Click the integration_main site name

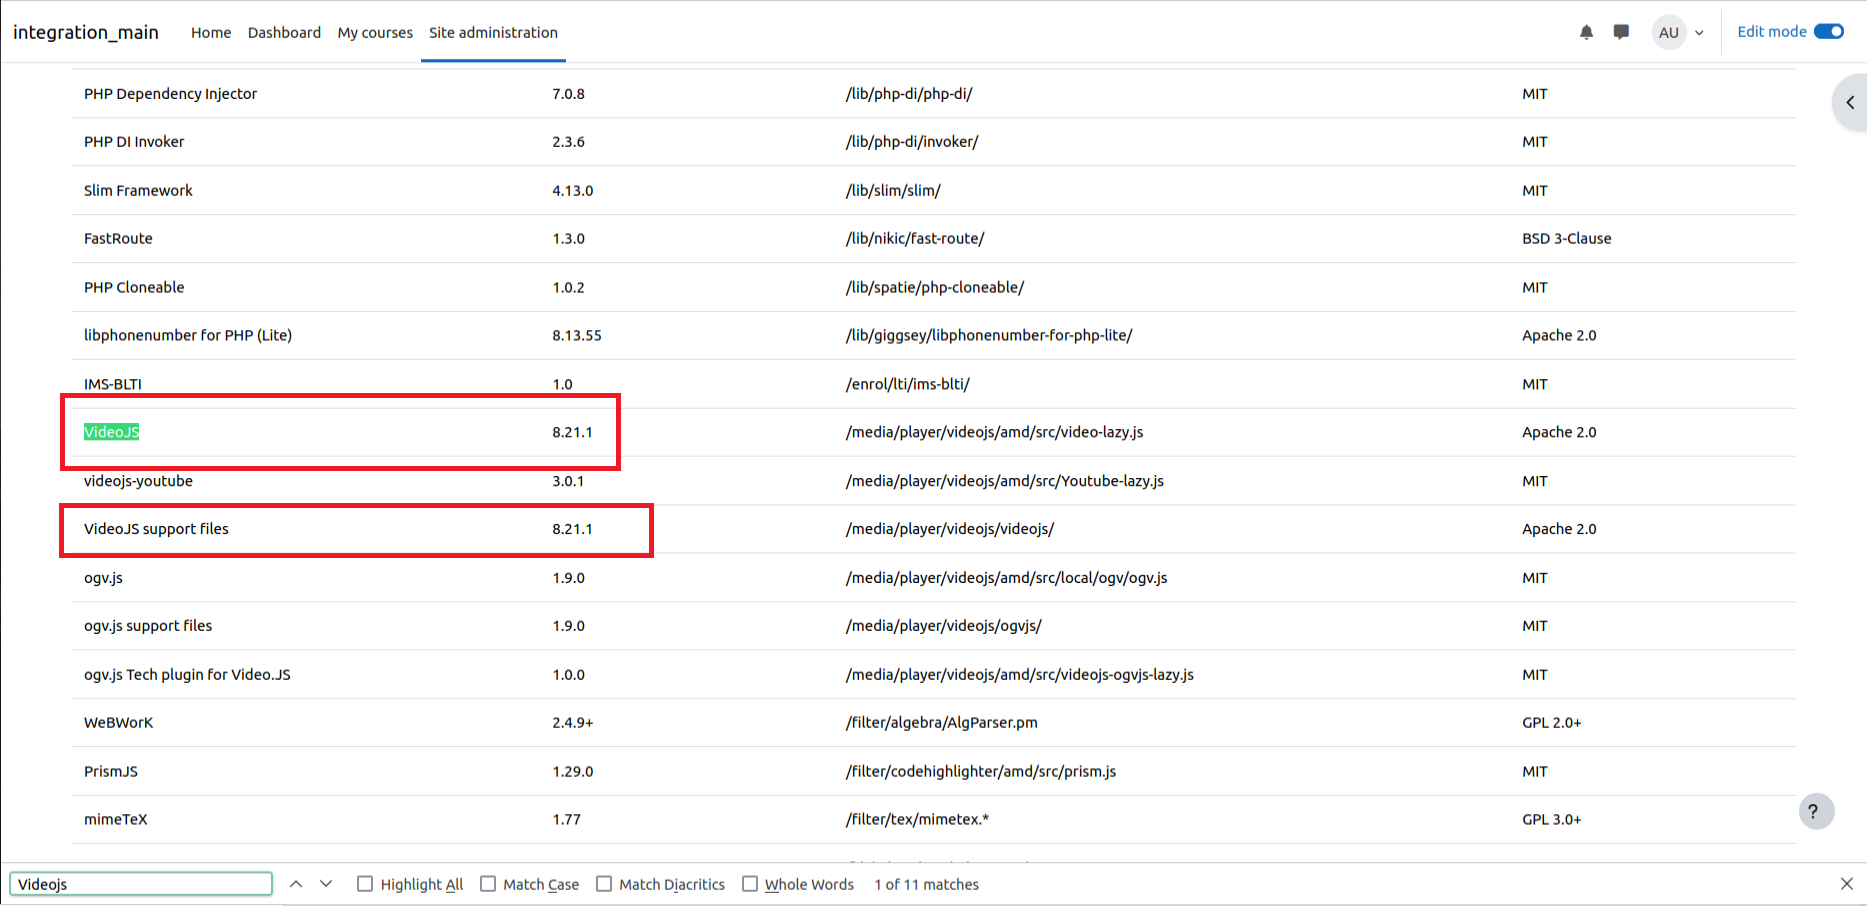tap(86, 32)
